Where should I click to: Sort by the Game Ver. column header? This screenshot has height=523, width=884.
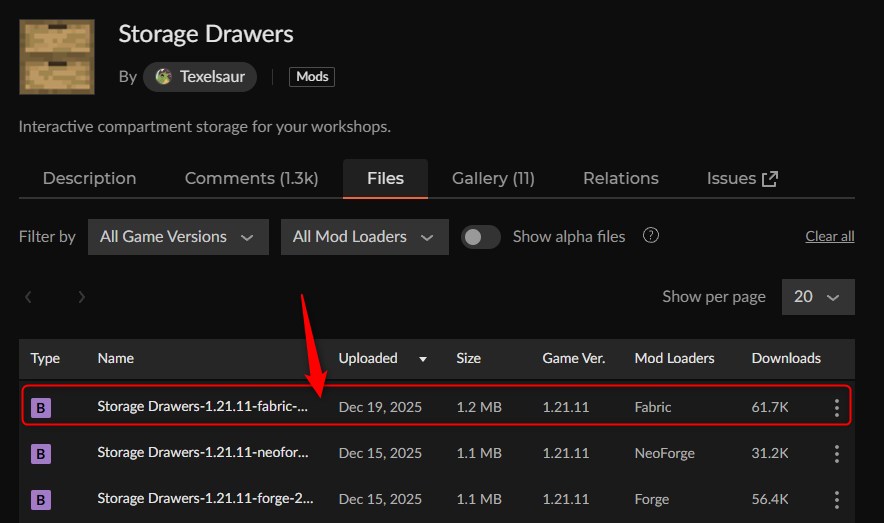coord(574,358)
